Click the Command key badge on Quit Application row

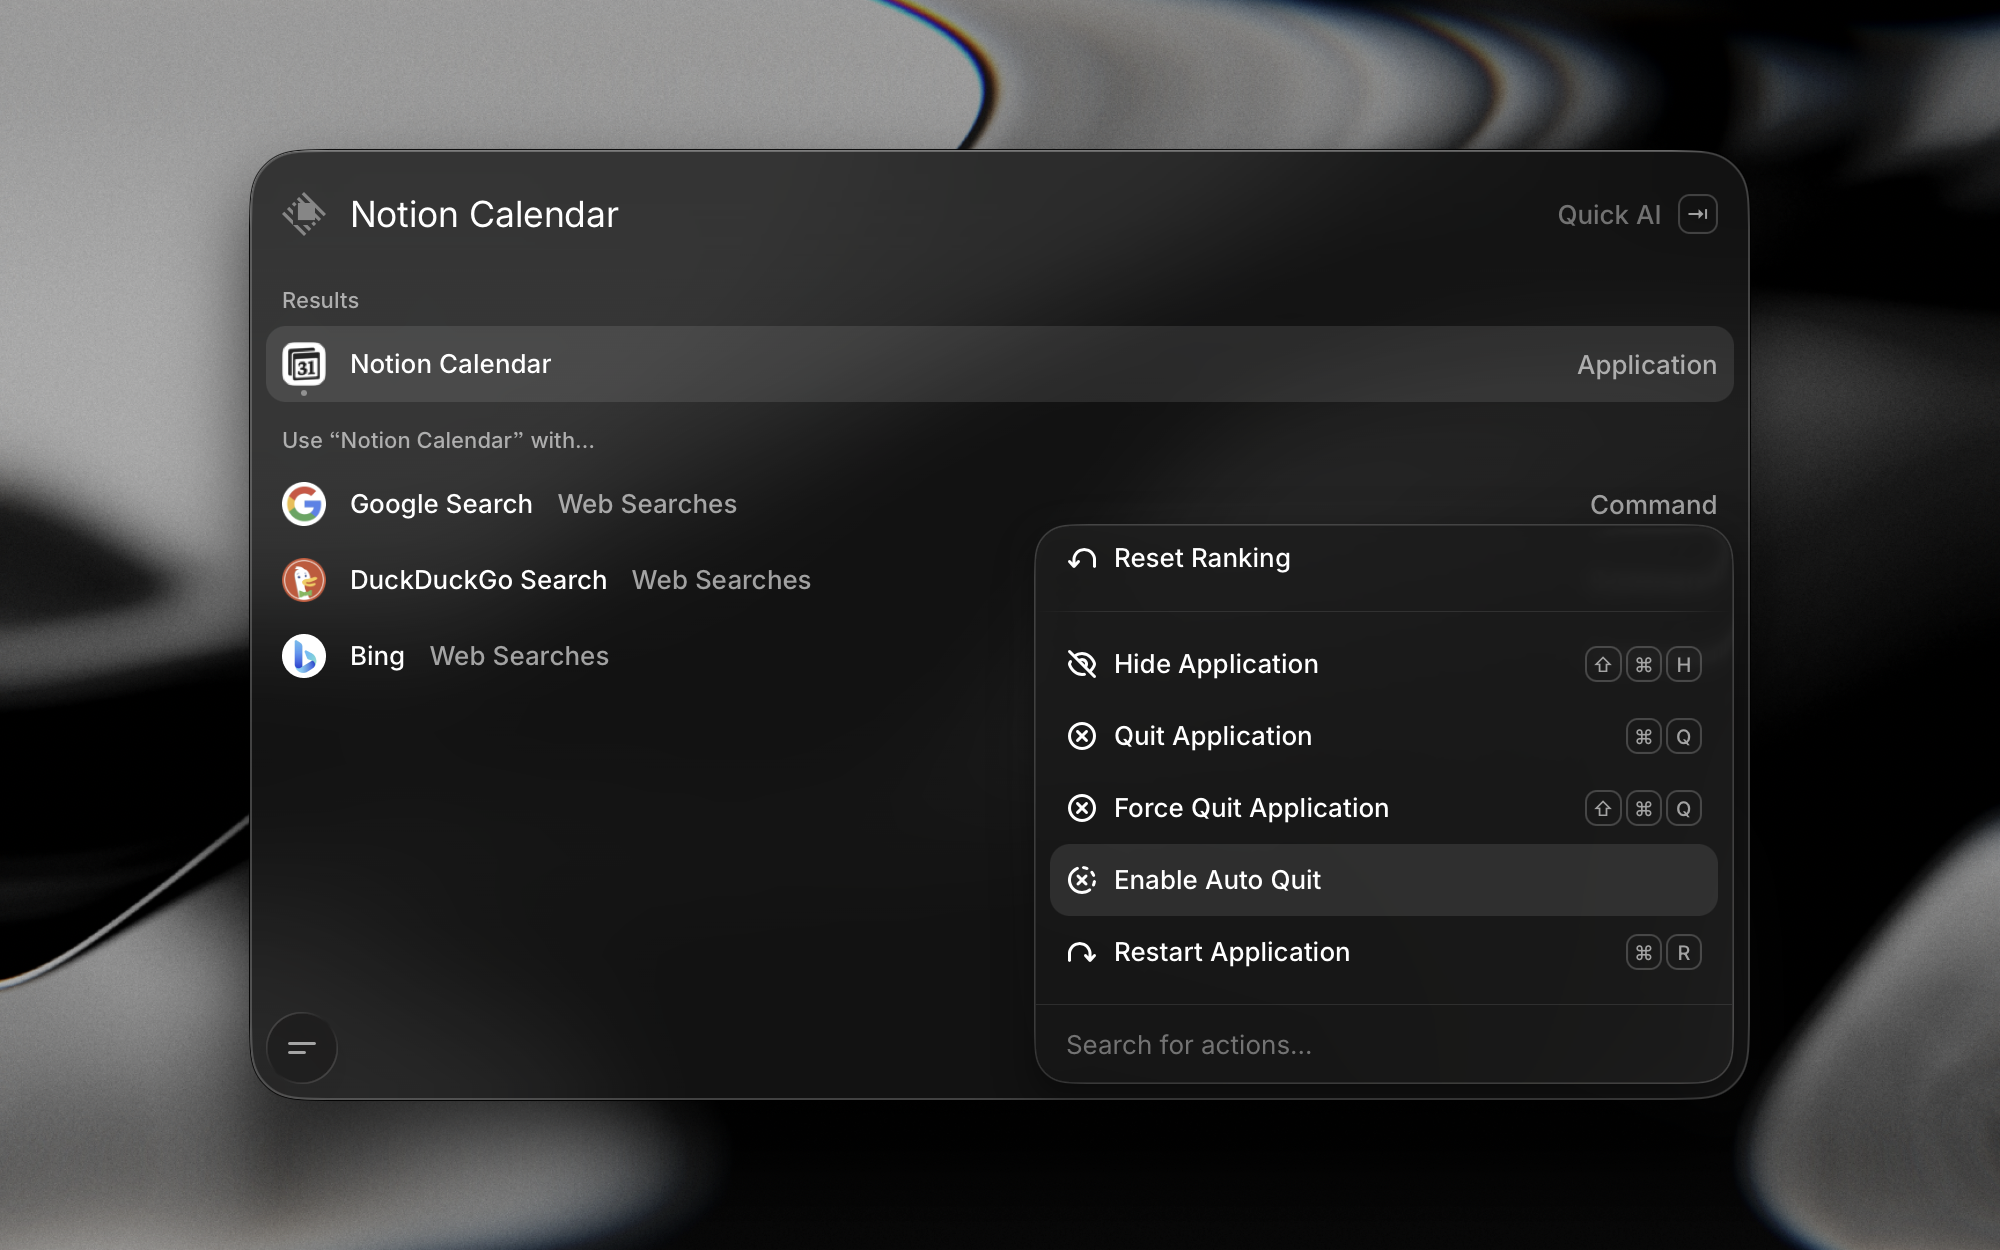1644,736
